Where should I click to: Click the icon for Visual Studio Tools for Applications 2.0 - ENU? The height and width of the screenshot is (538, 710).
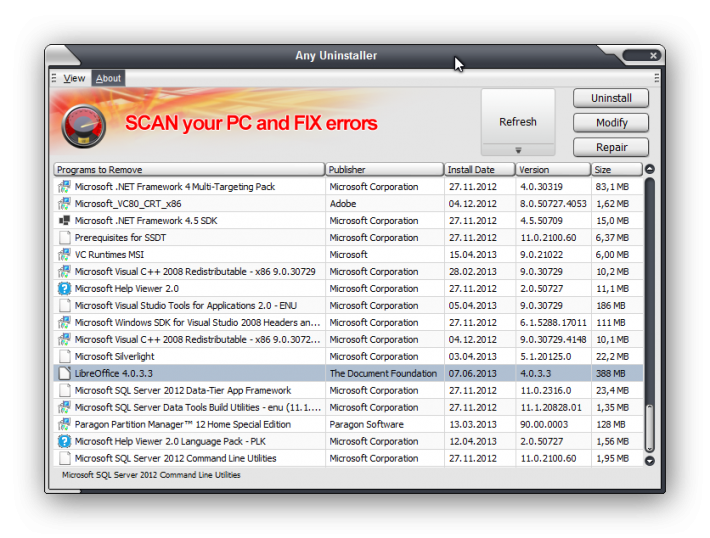pyautogui.click(x=65, y=305)
